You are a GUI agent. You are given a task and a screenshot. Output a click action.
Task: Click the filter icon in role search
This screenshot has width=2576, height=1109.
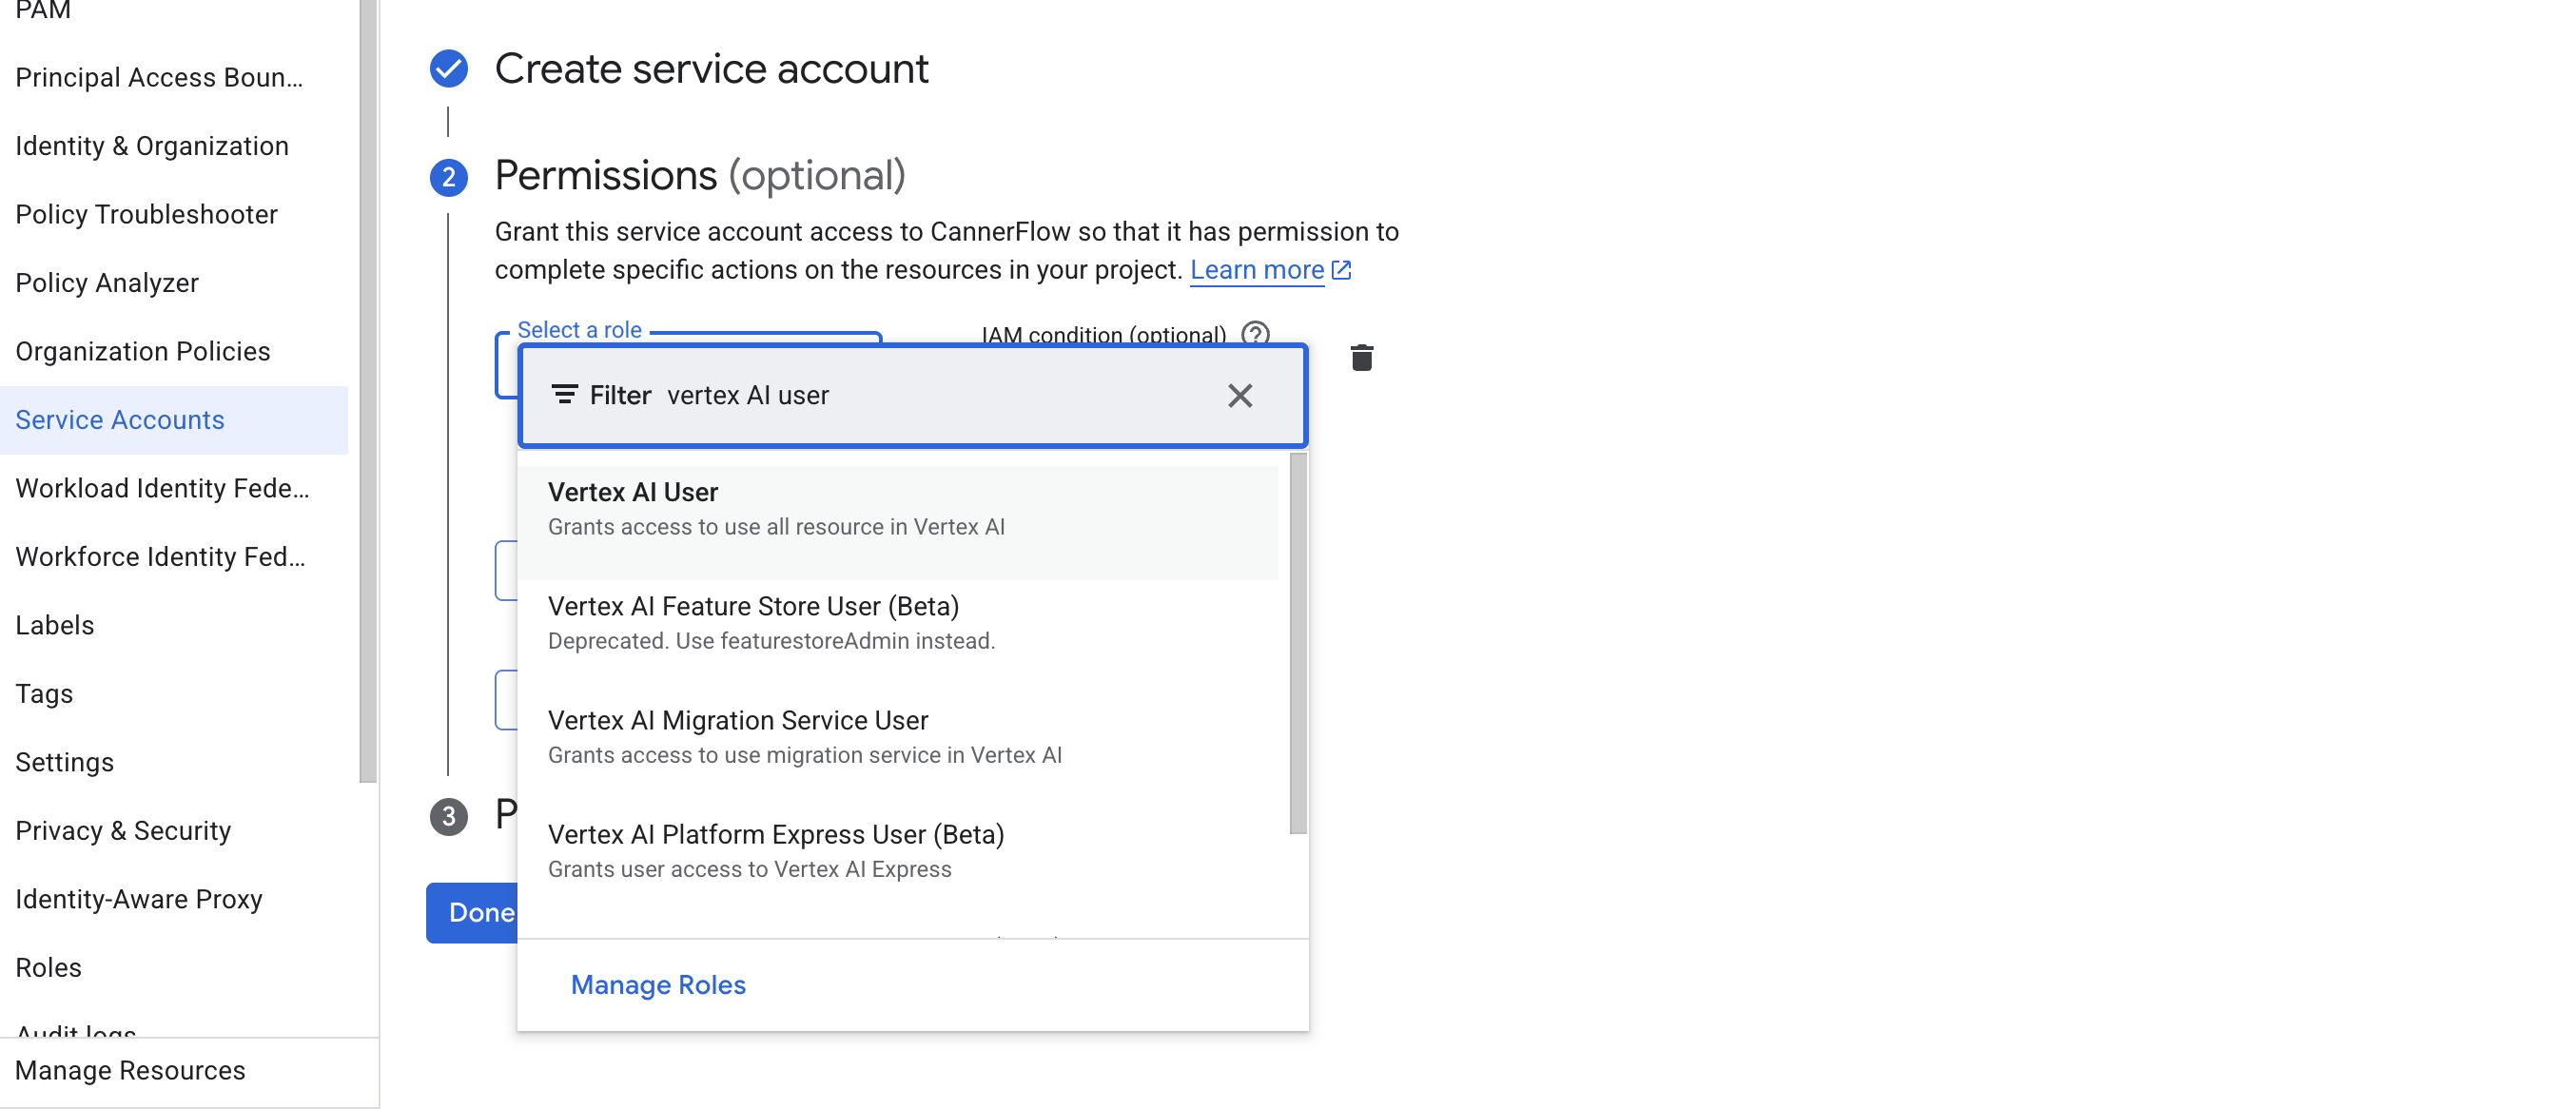click(x=565, y=394)
